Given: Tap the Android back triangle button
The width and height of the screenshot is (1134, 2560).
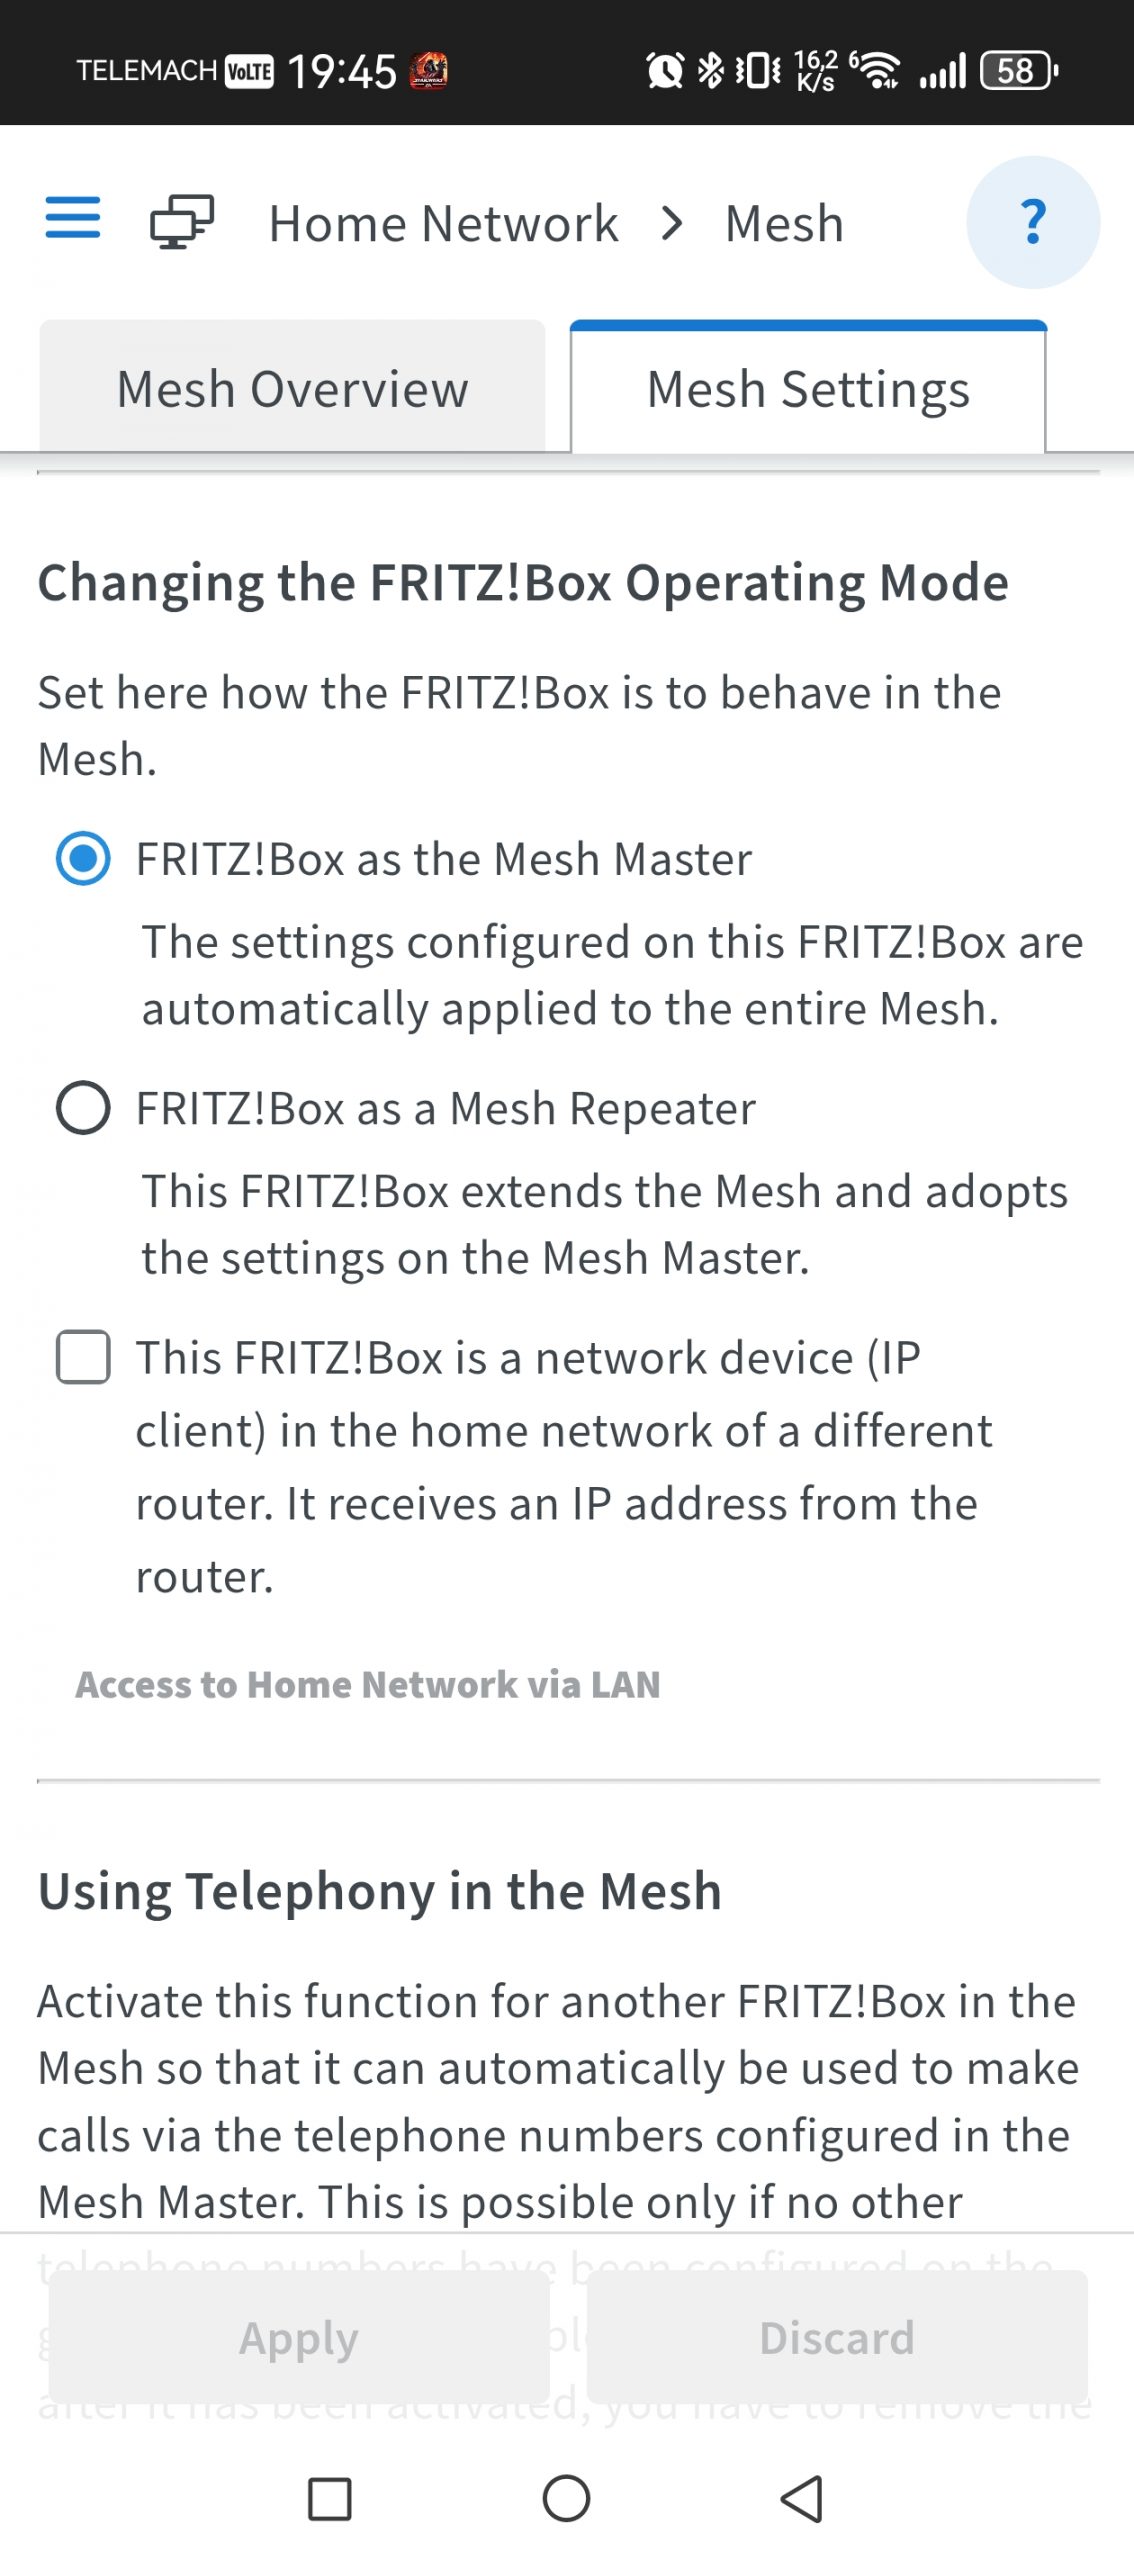Looking at the screenshot, I should pos(802,2499).
